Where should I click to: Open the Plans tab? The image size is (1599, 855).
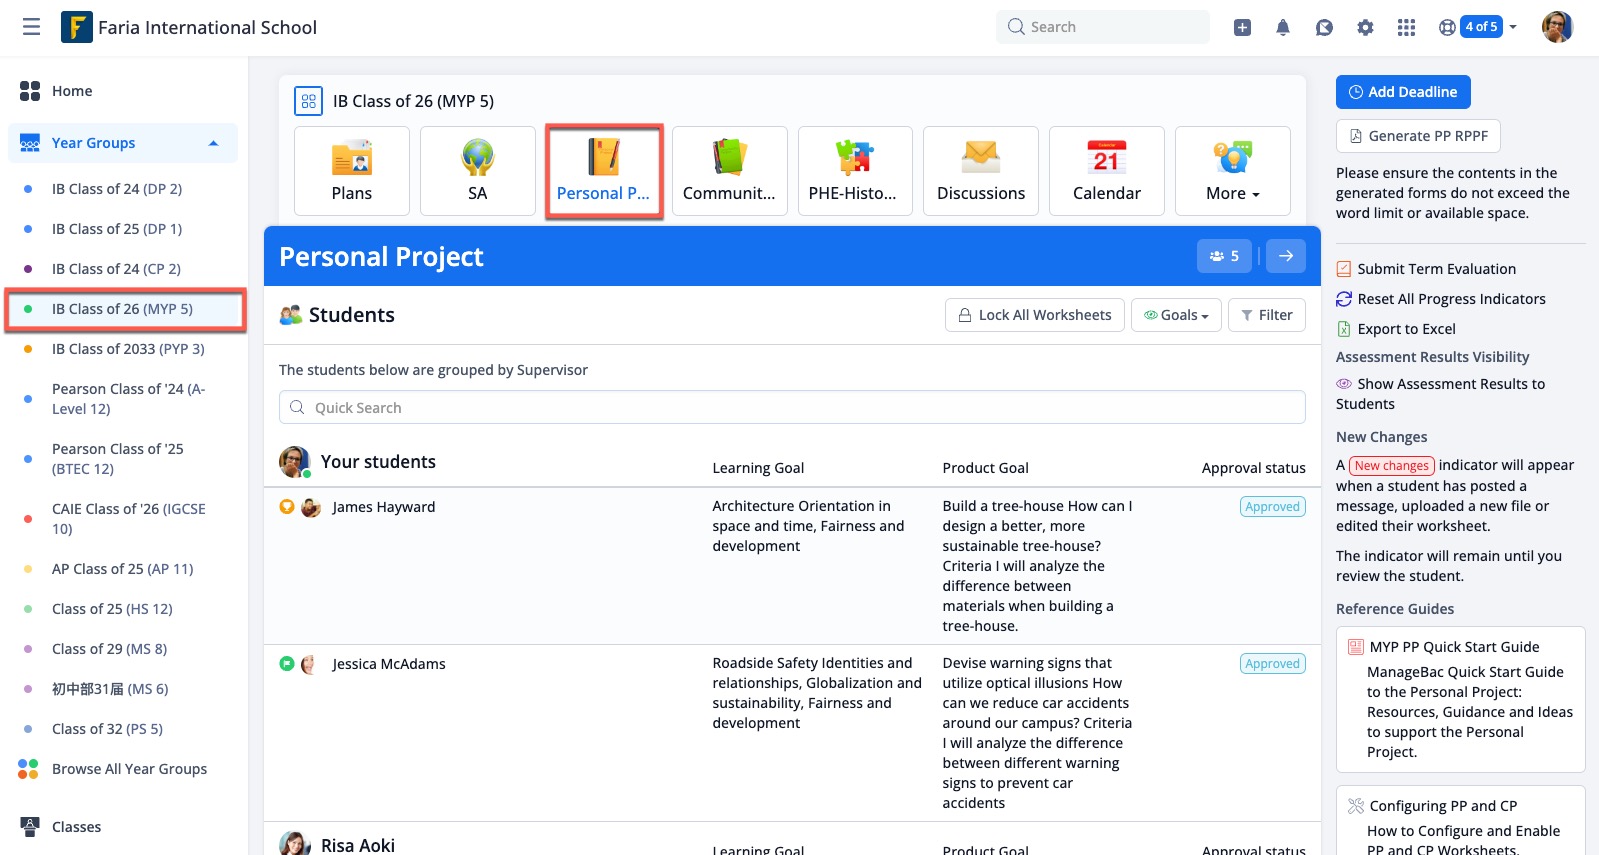pyautogui.click(x=352, y=171)
